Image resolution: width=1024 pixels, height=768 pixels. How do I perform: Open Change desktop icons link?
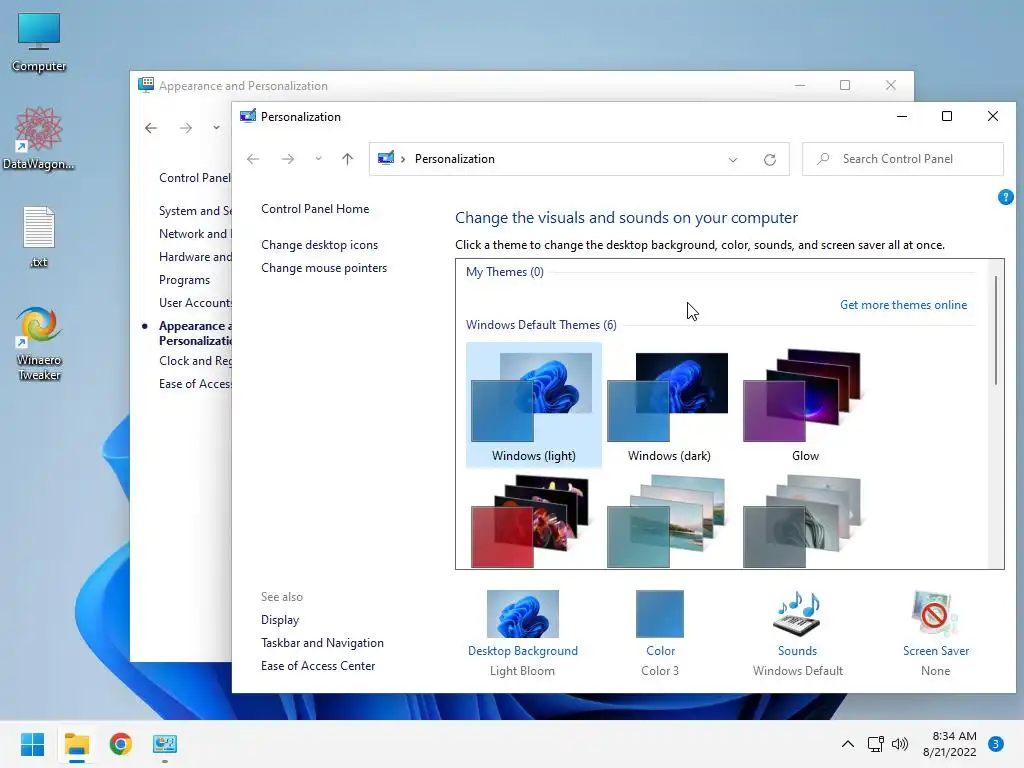319,245
